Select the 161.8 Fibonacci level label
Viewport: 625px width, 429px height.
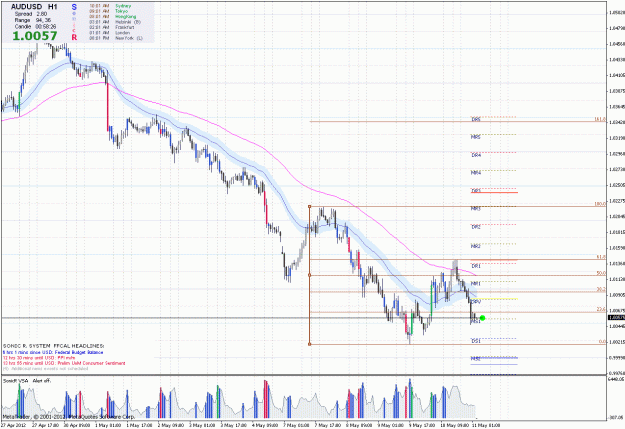coord(600,119)
